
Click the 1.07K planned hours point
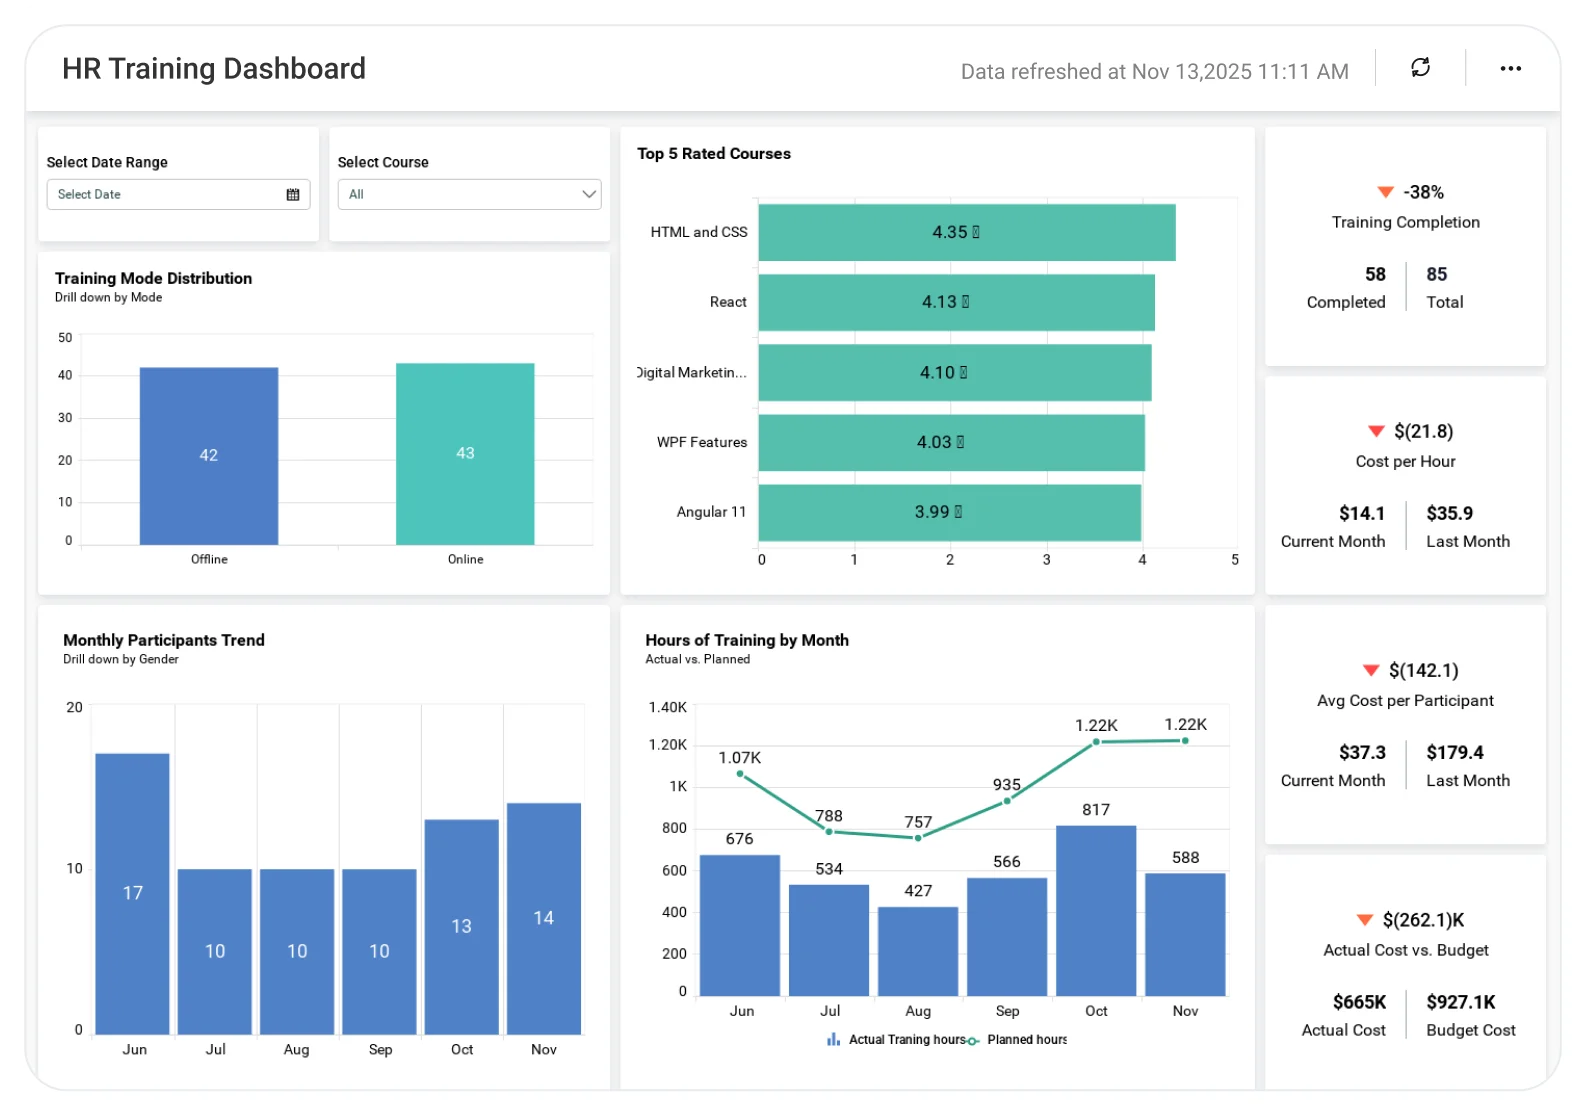(740, 773)
